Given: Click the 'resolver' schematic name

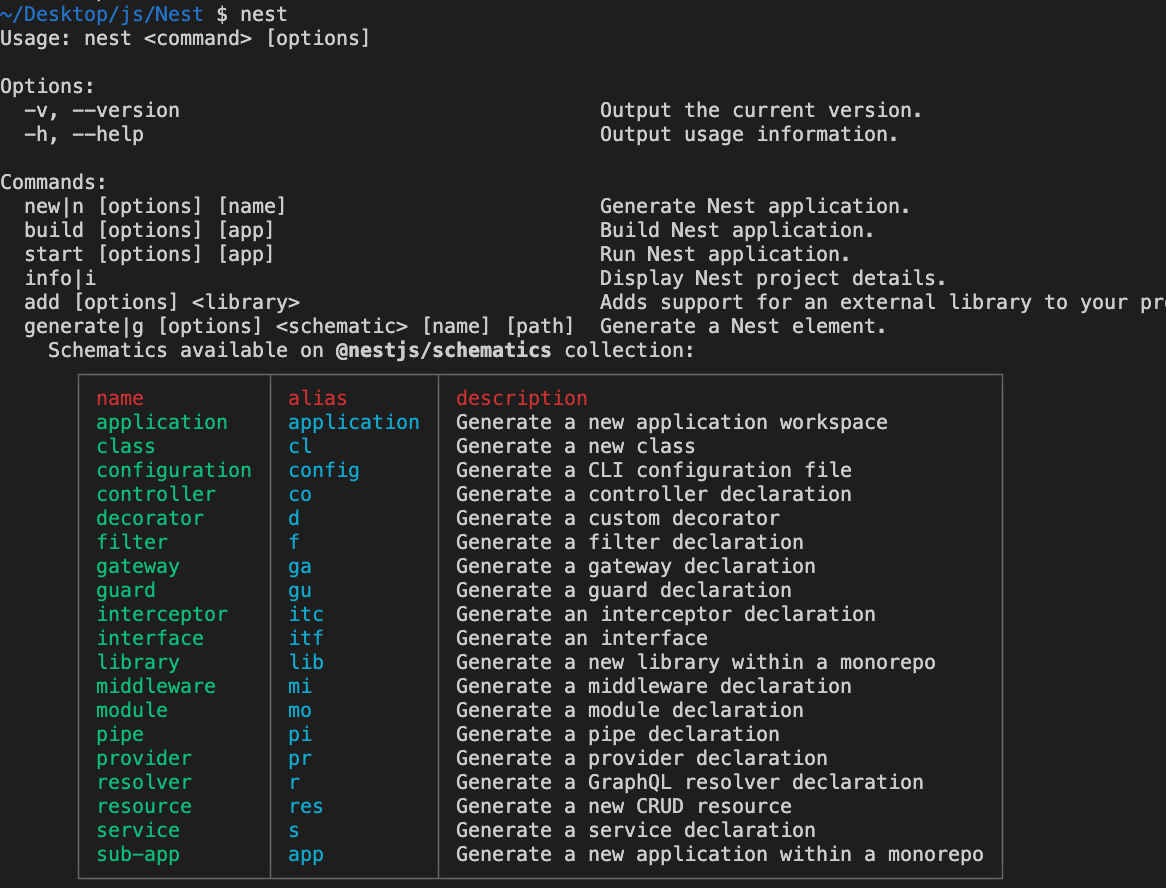Looking at the screenshot, I should 144,782.
